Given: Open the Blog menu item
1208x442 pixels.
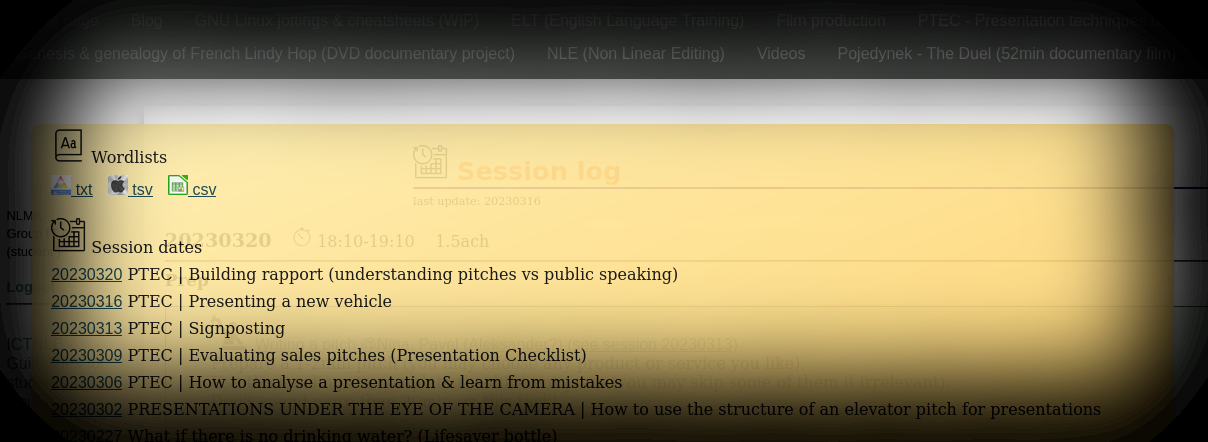Looking at the screenshot, I should coord(146,21).
